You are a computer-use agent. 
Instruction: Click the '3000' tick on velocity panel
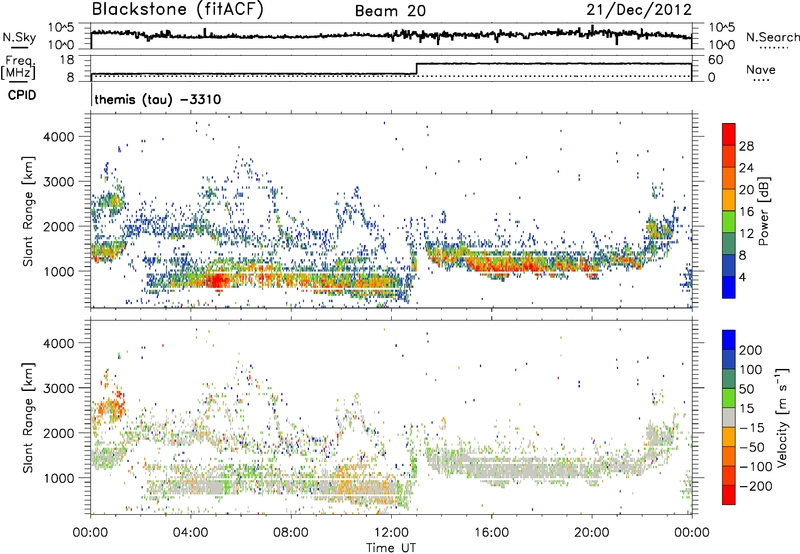[58, 388]
